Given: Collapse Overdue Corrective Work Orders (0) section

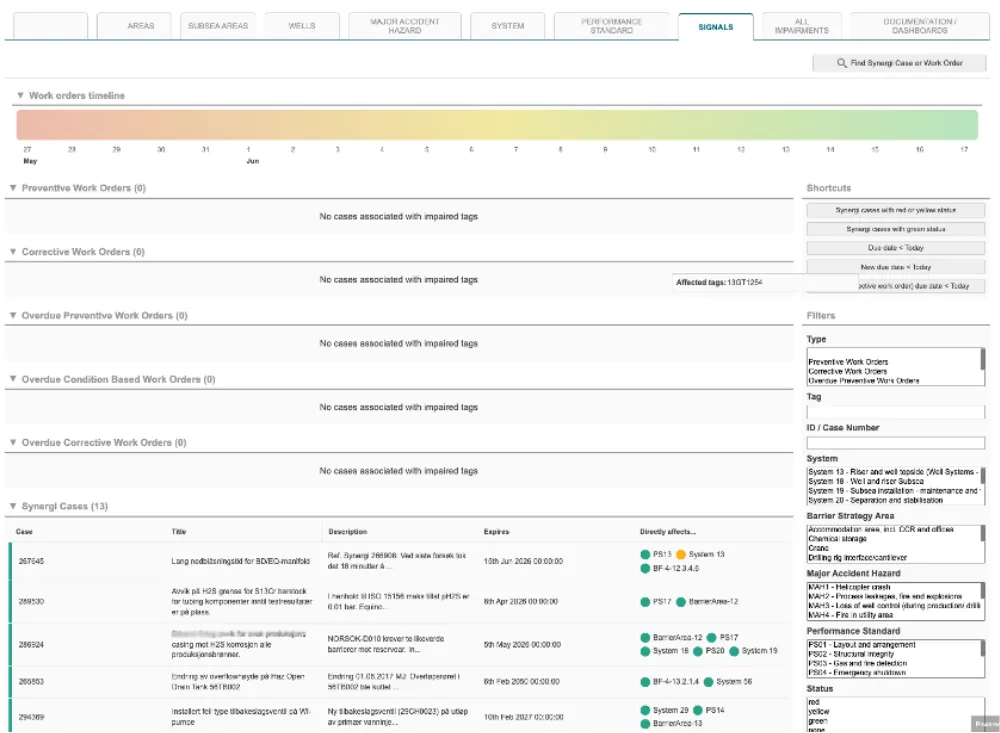Looking at the screenshot, I should (x=13, y=442).
